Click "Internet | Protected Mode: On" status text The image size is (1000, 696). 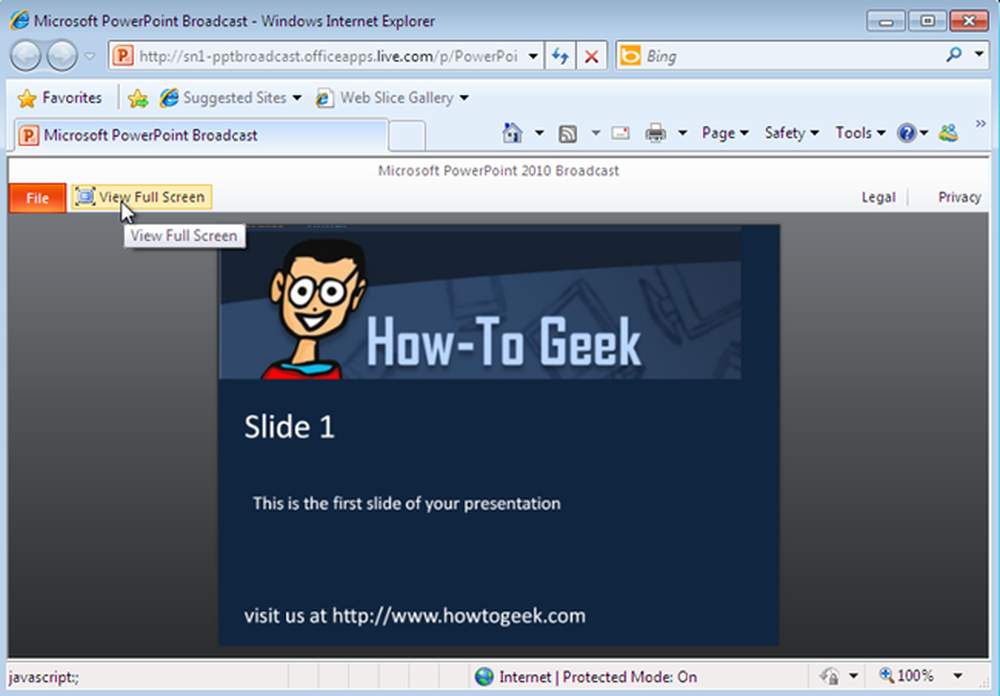598,677
